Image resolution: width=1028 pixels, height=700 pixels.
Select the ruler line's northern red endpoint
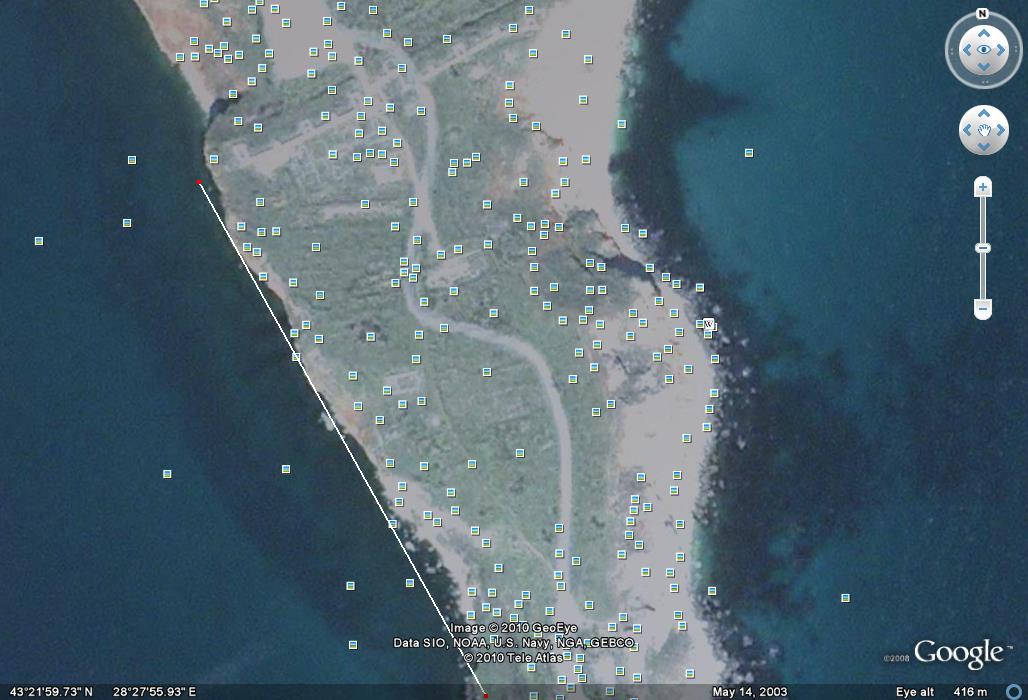[x=199, y=182]
